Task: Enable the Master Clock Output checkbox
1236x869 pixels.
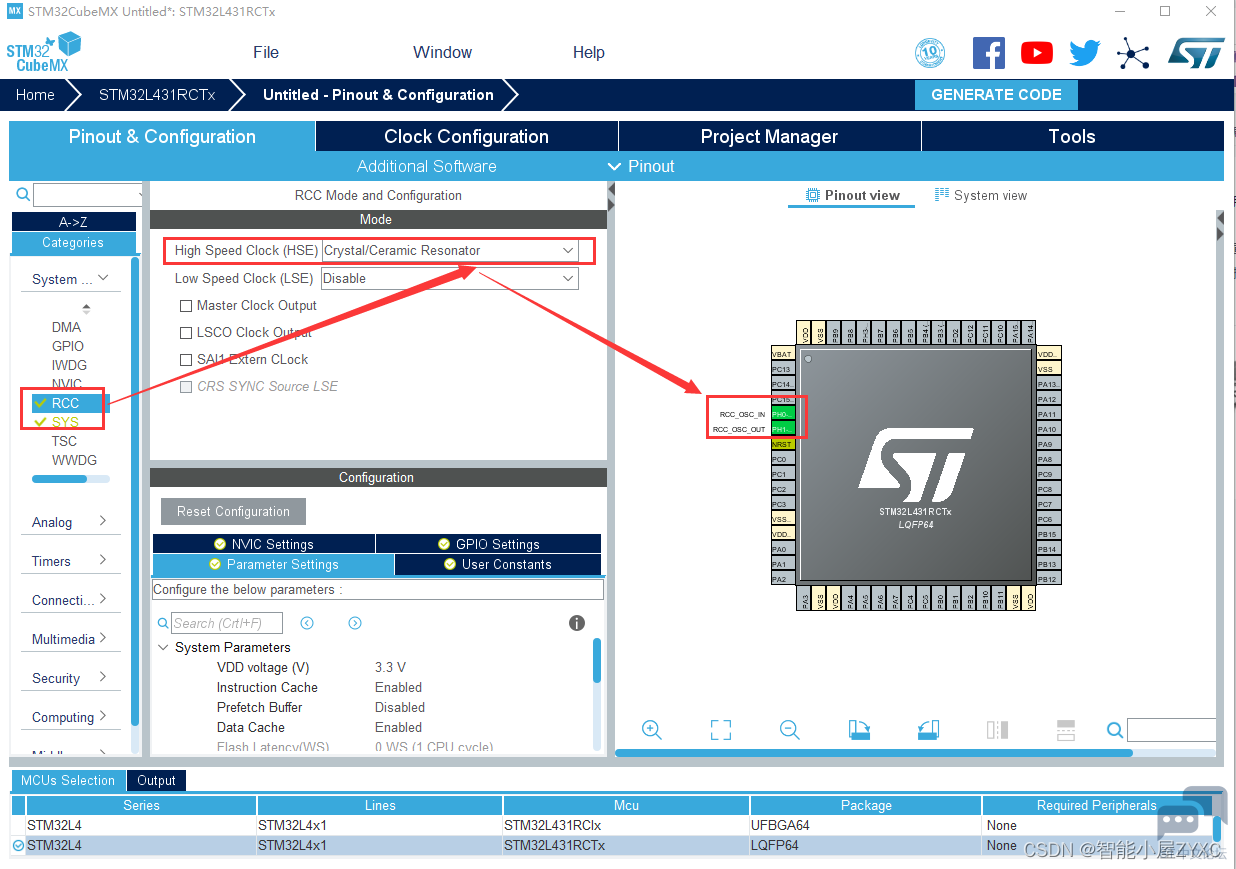Action: pyautogui.click(x=186, y=306)
